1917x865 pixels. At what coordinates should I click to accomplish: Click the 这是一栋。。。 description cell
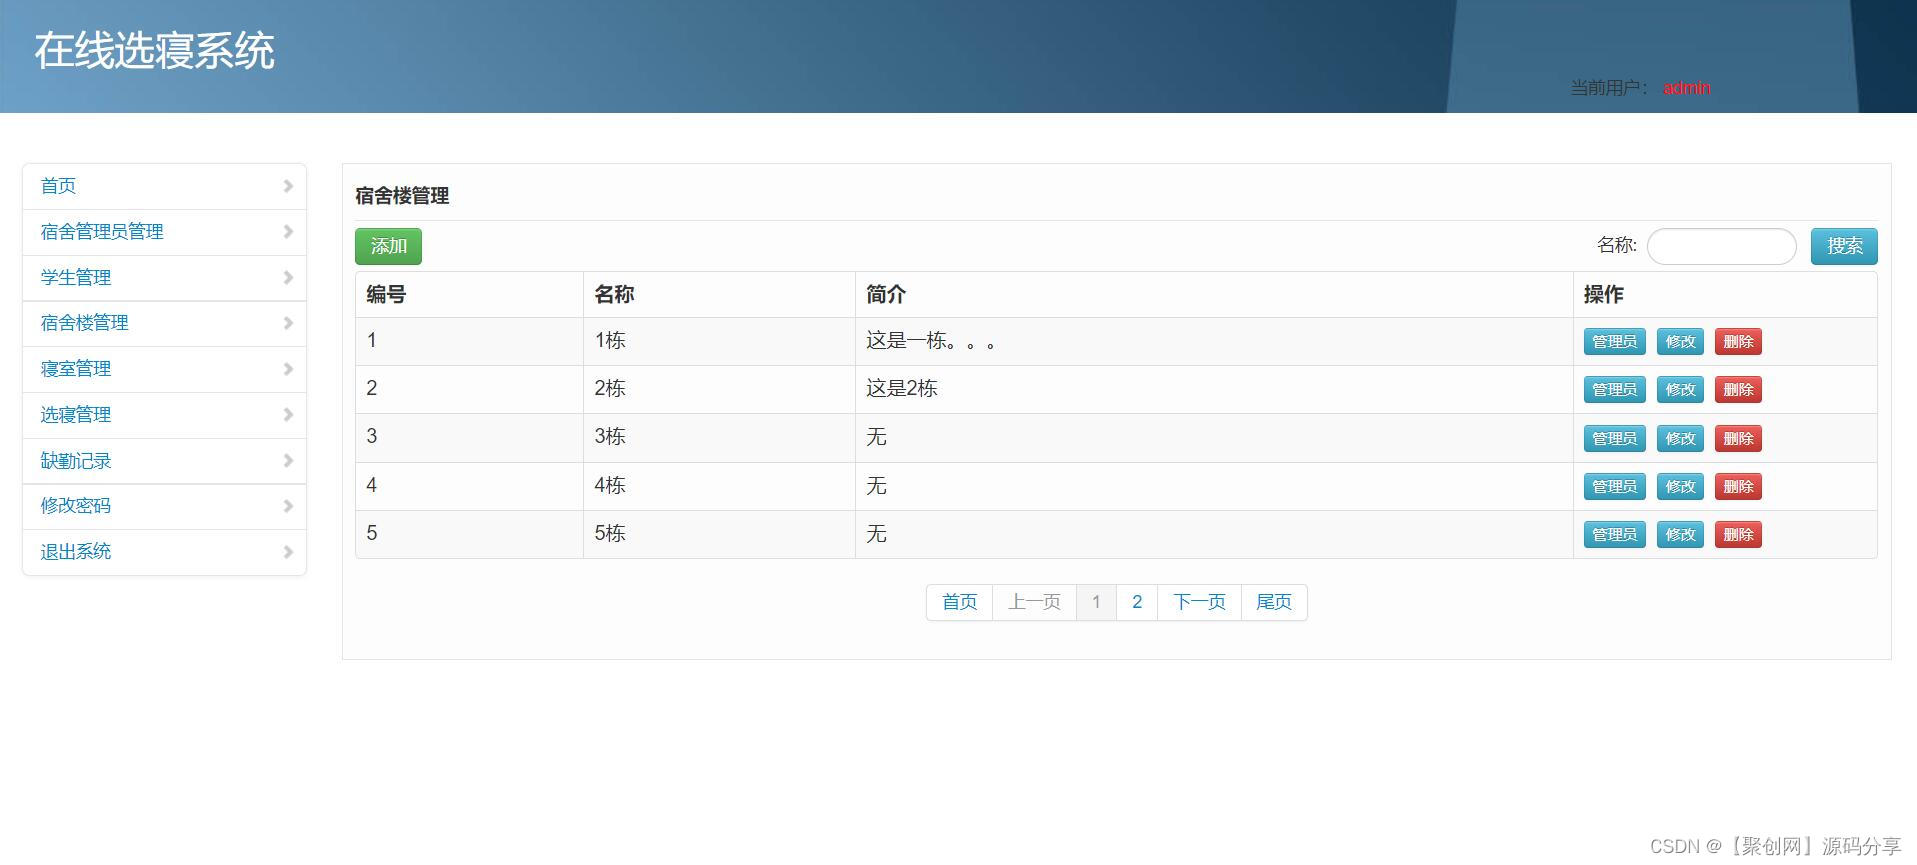(x=1214, y=341)
